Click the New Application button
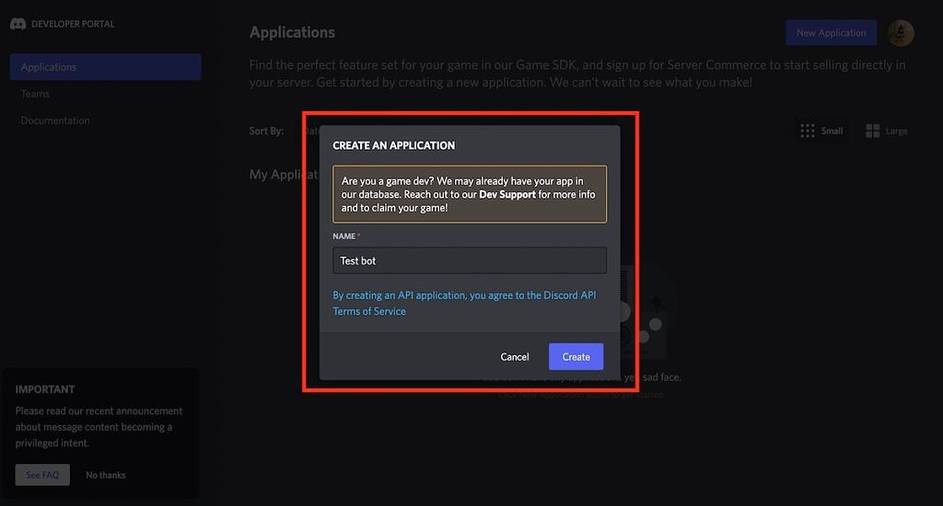Image resolution: width=943 pixels, height=506 pixels. pyautogui.click(x=830, y=33)
